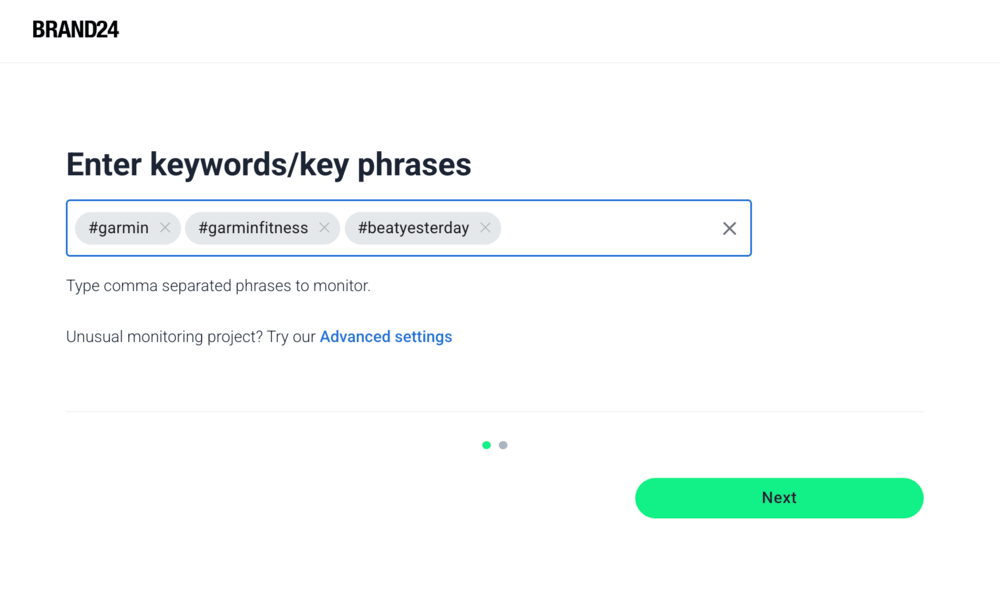Select the #garmin tag label

click(118, 228)
